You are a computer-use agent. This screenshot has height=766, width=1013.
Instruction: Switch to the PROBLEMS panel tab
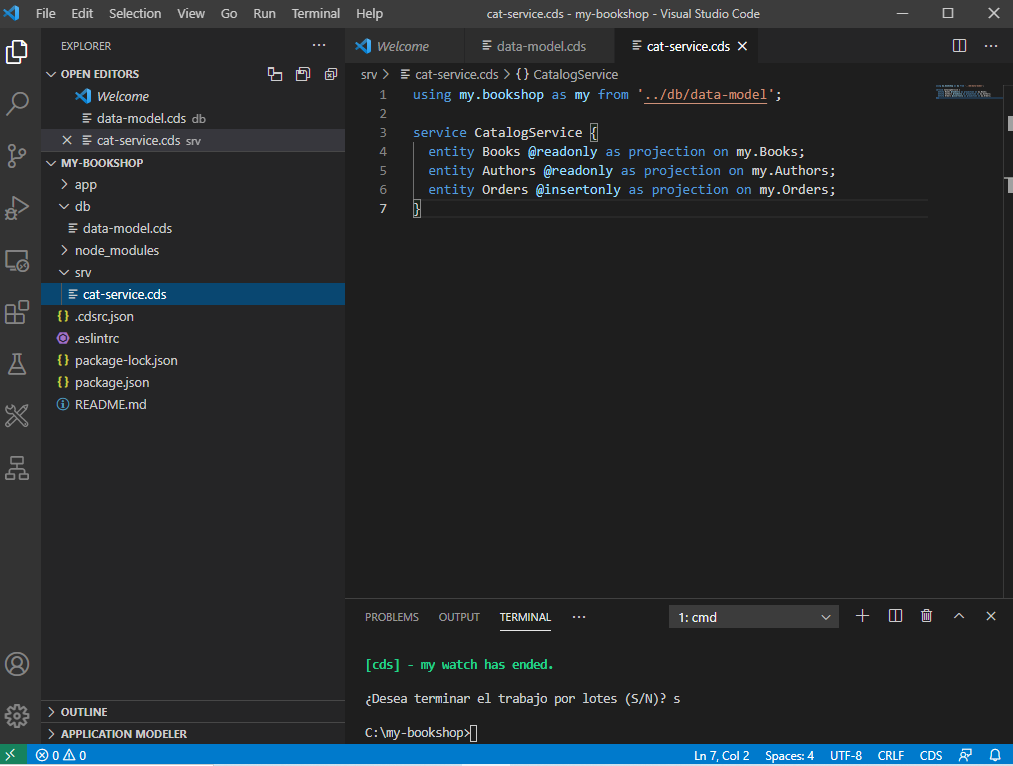click(392, 617)
